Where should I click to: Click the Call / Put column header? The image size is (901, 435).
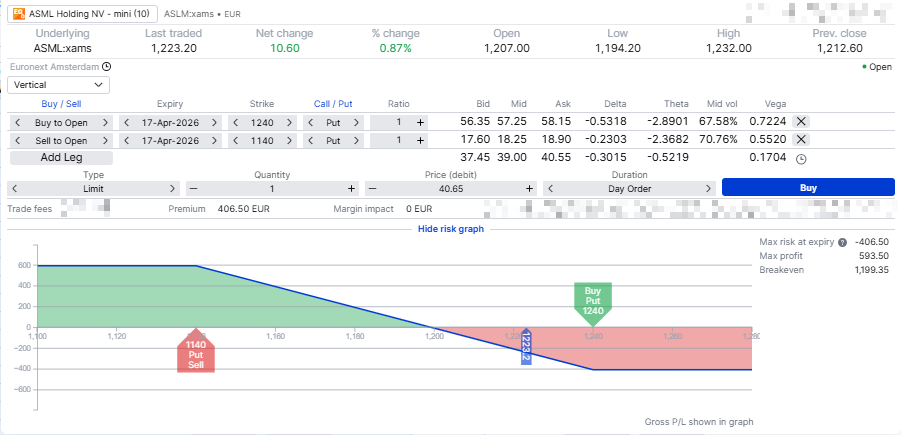pyautogui.click(x=333, y=104)
